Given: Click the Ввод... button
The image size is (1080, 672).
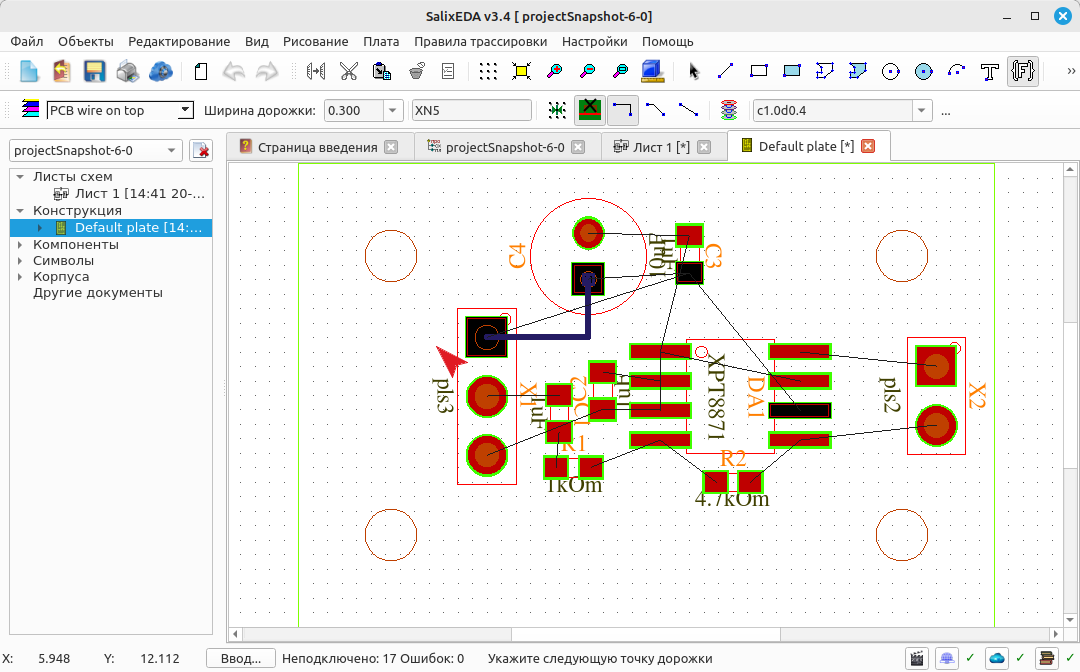Looking at the screenshot, I should 240,658.
